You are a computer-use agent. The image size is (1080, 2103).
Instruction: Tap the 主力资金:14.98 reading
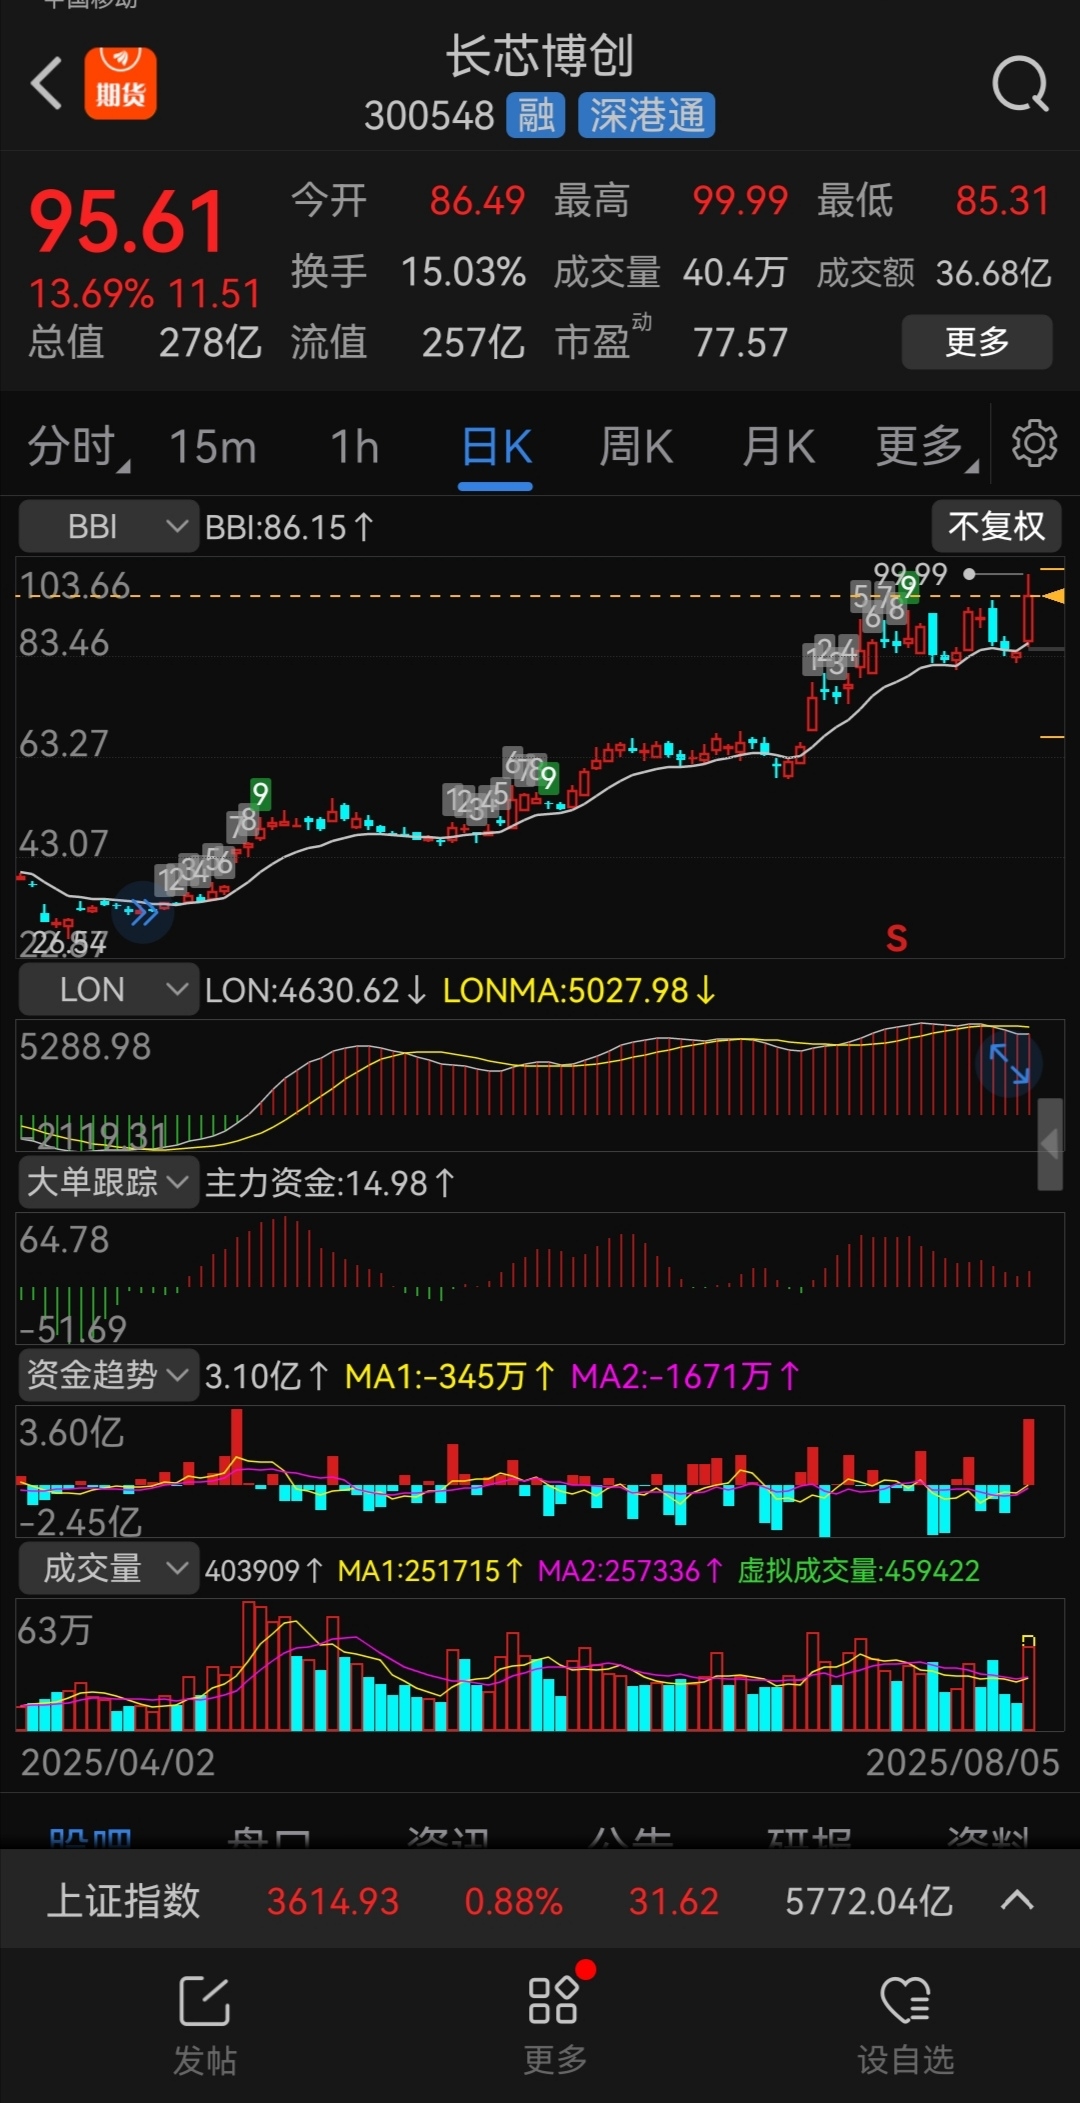point(330,1184)
